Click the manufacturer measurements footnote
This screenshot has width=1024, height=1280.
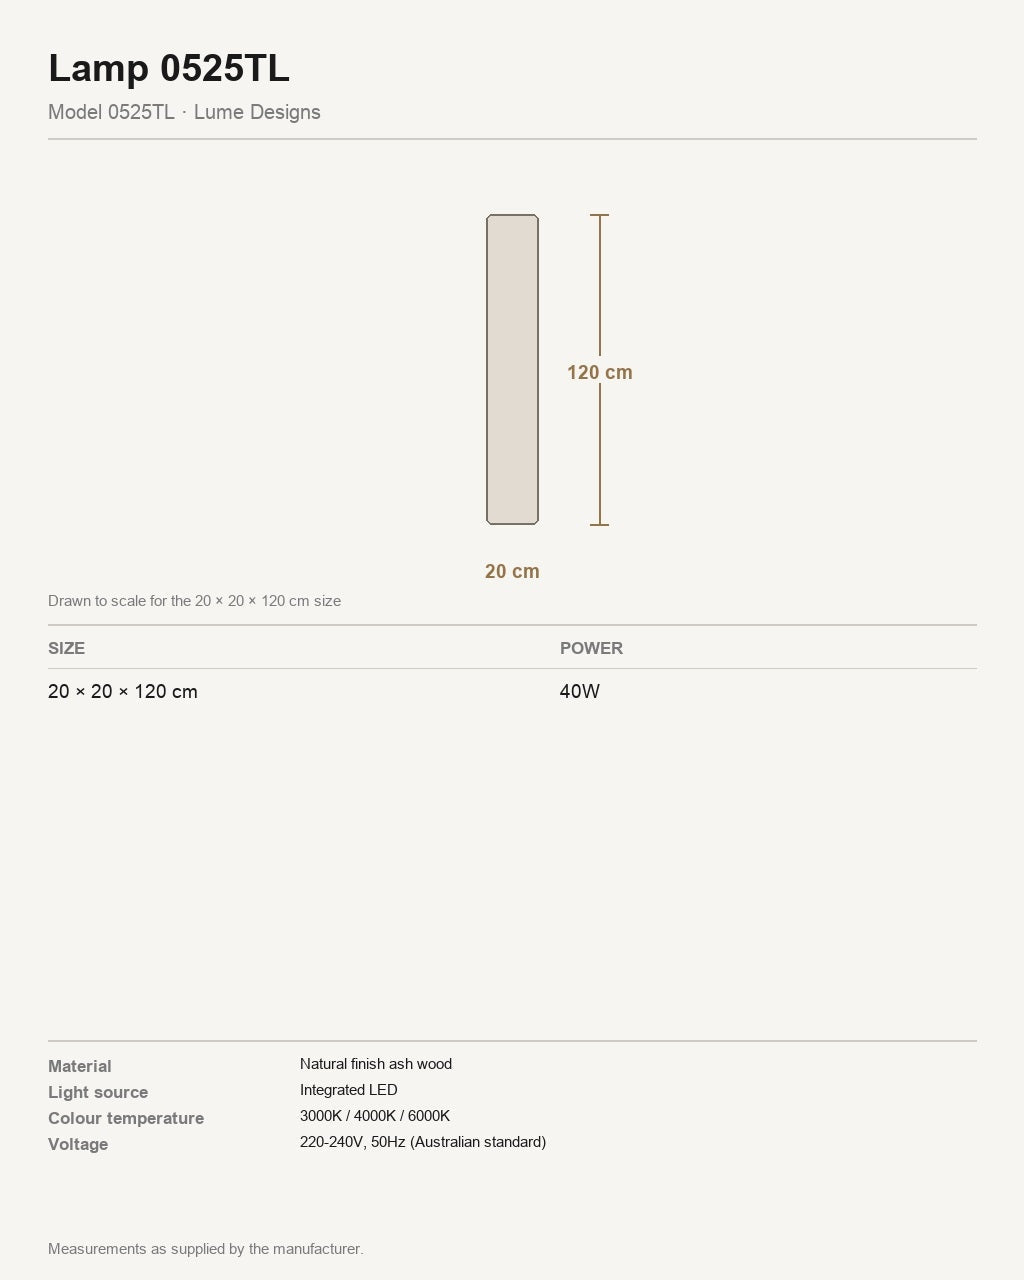(206, 1249)
